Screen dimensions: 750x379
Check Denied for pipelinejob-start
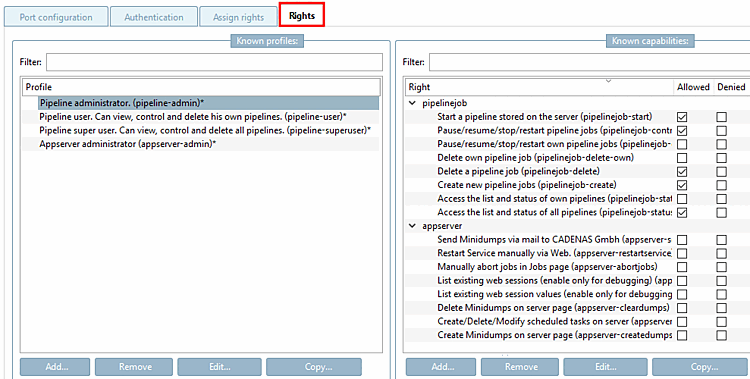click(x=721, y=117)
